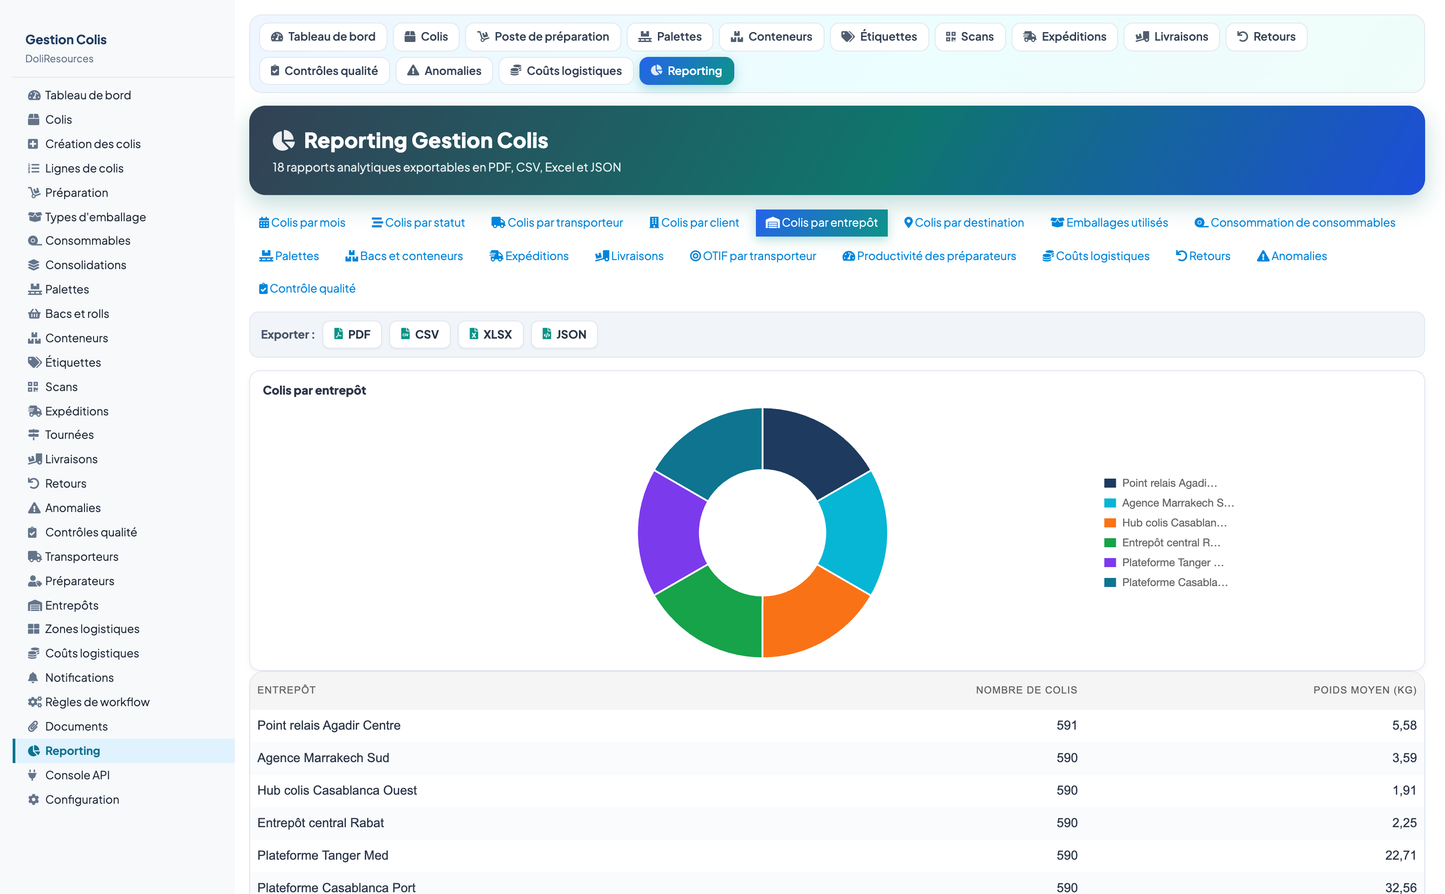Image resolution: width=1445 pixels, height=894 pixels.
Task: Click the Configuration gear icon in the sidebar
Action: pyautogui.click(x=34, y=800)
